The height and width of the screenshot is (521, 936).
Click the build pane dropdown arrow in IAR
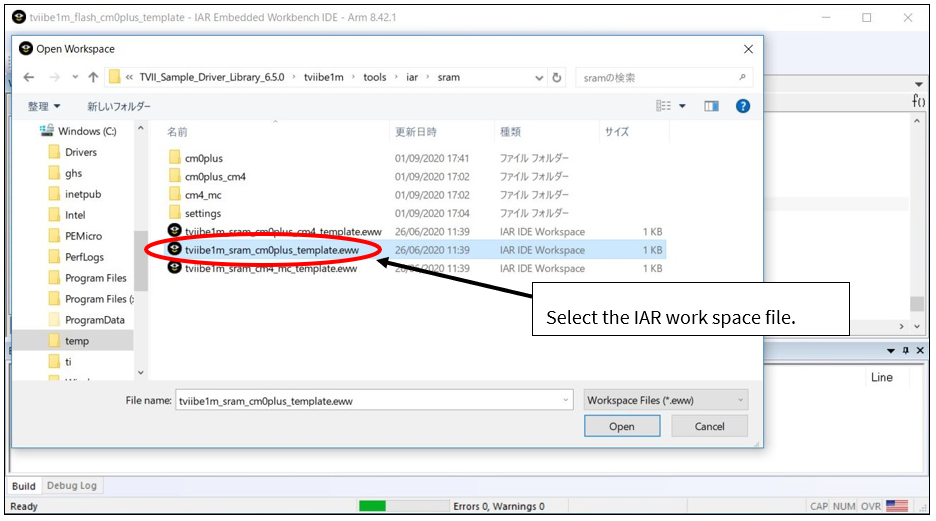pyautogui.click(x=891, y=351)
